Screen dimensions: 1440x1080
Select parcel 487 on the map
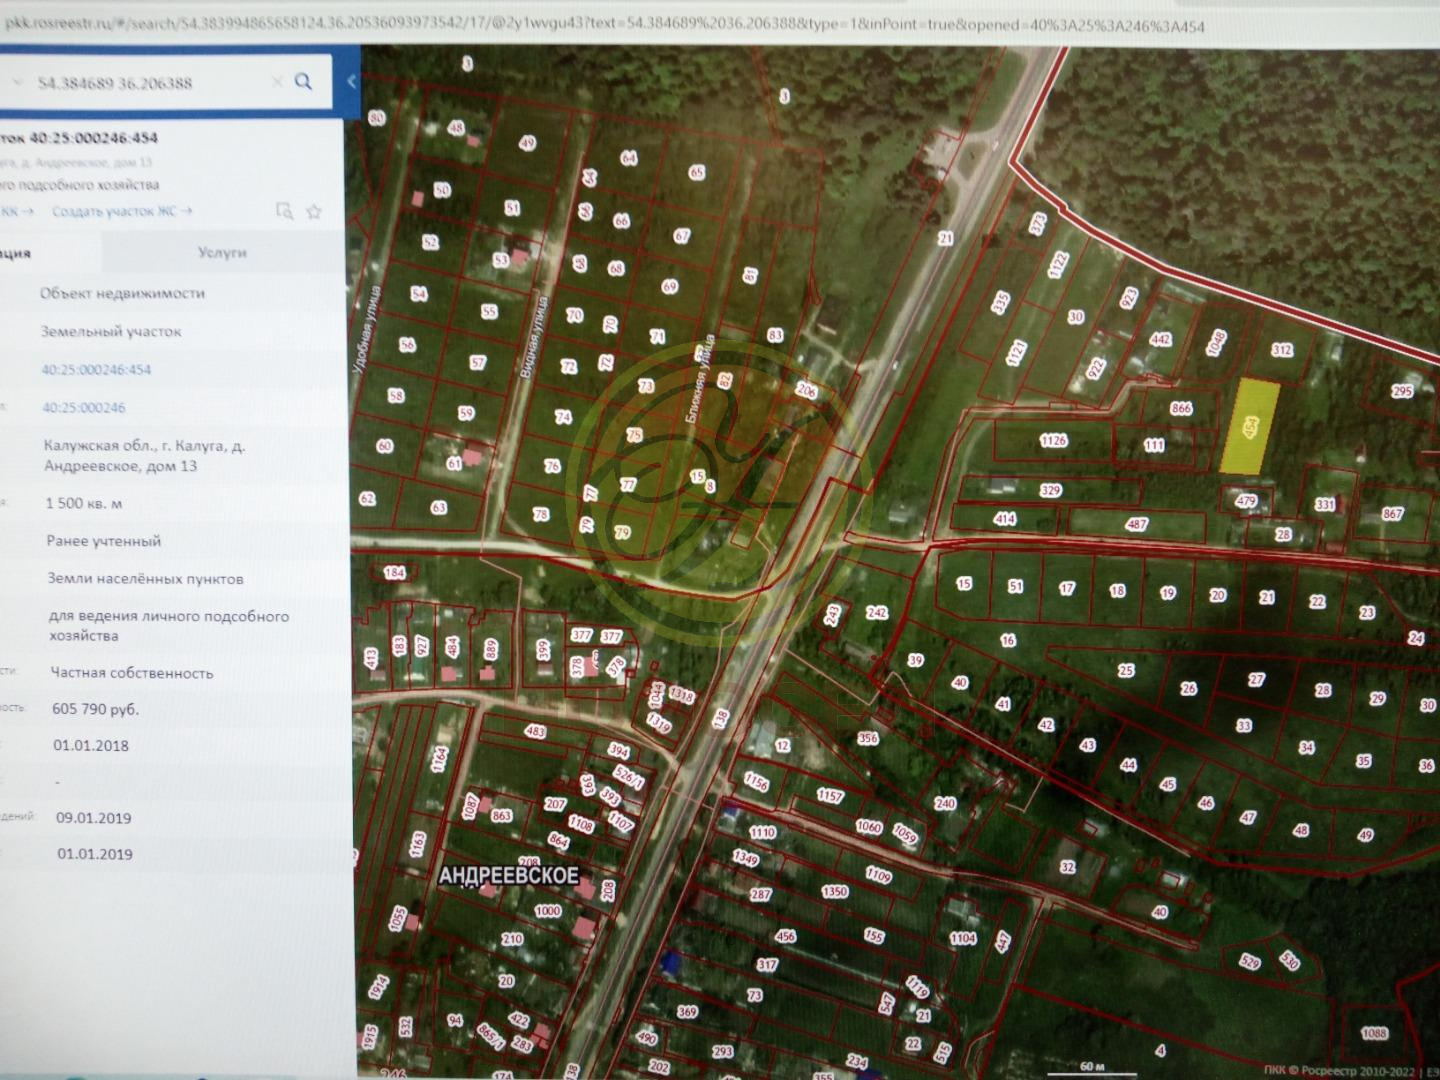[x=1136, y=524]
